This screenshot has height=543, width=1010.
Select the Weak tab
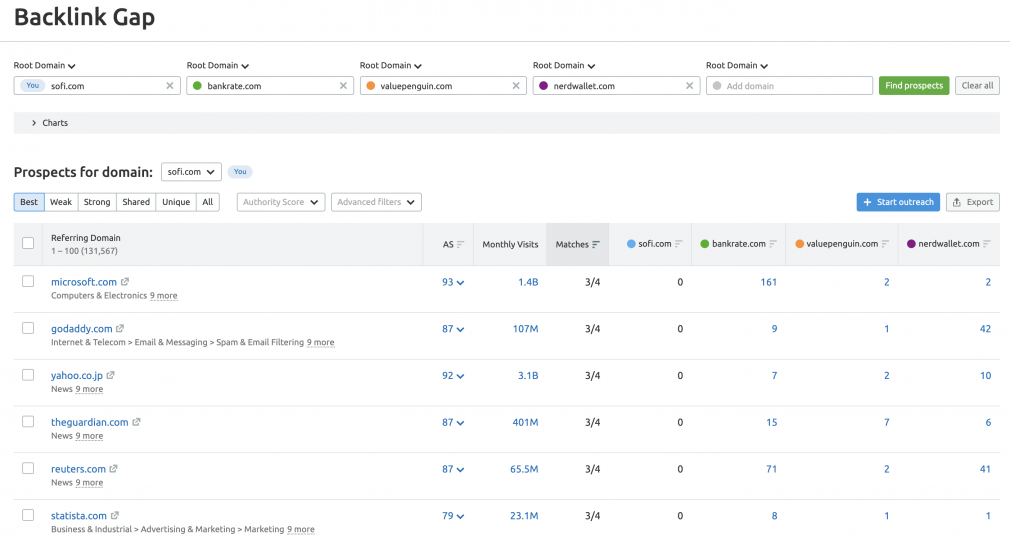pos(61,202)
